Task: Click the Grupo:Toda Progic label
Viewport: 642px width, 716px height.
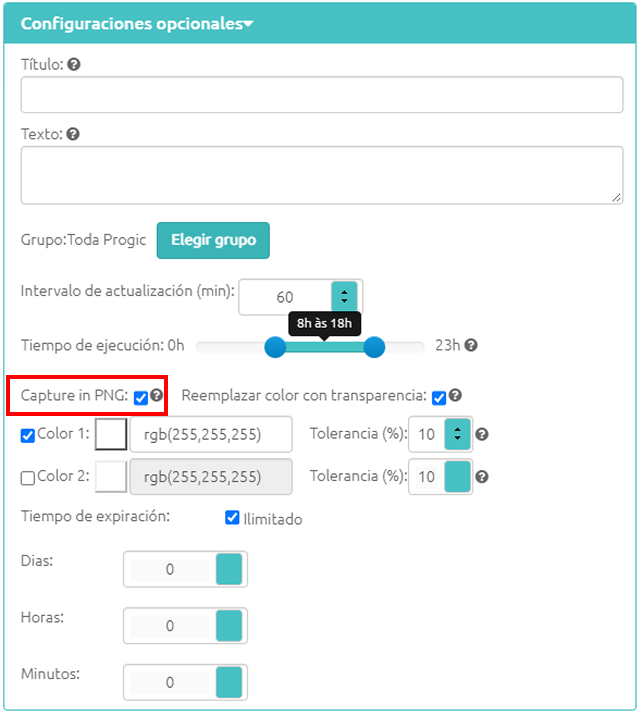Action: pos(83,240)
